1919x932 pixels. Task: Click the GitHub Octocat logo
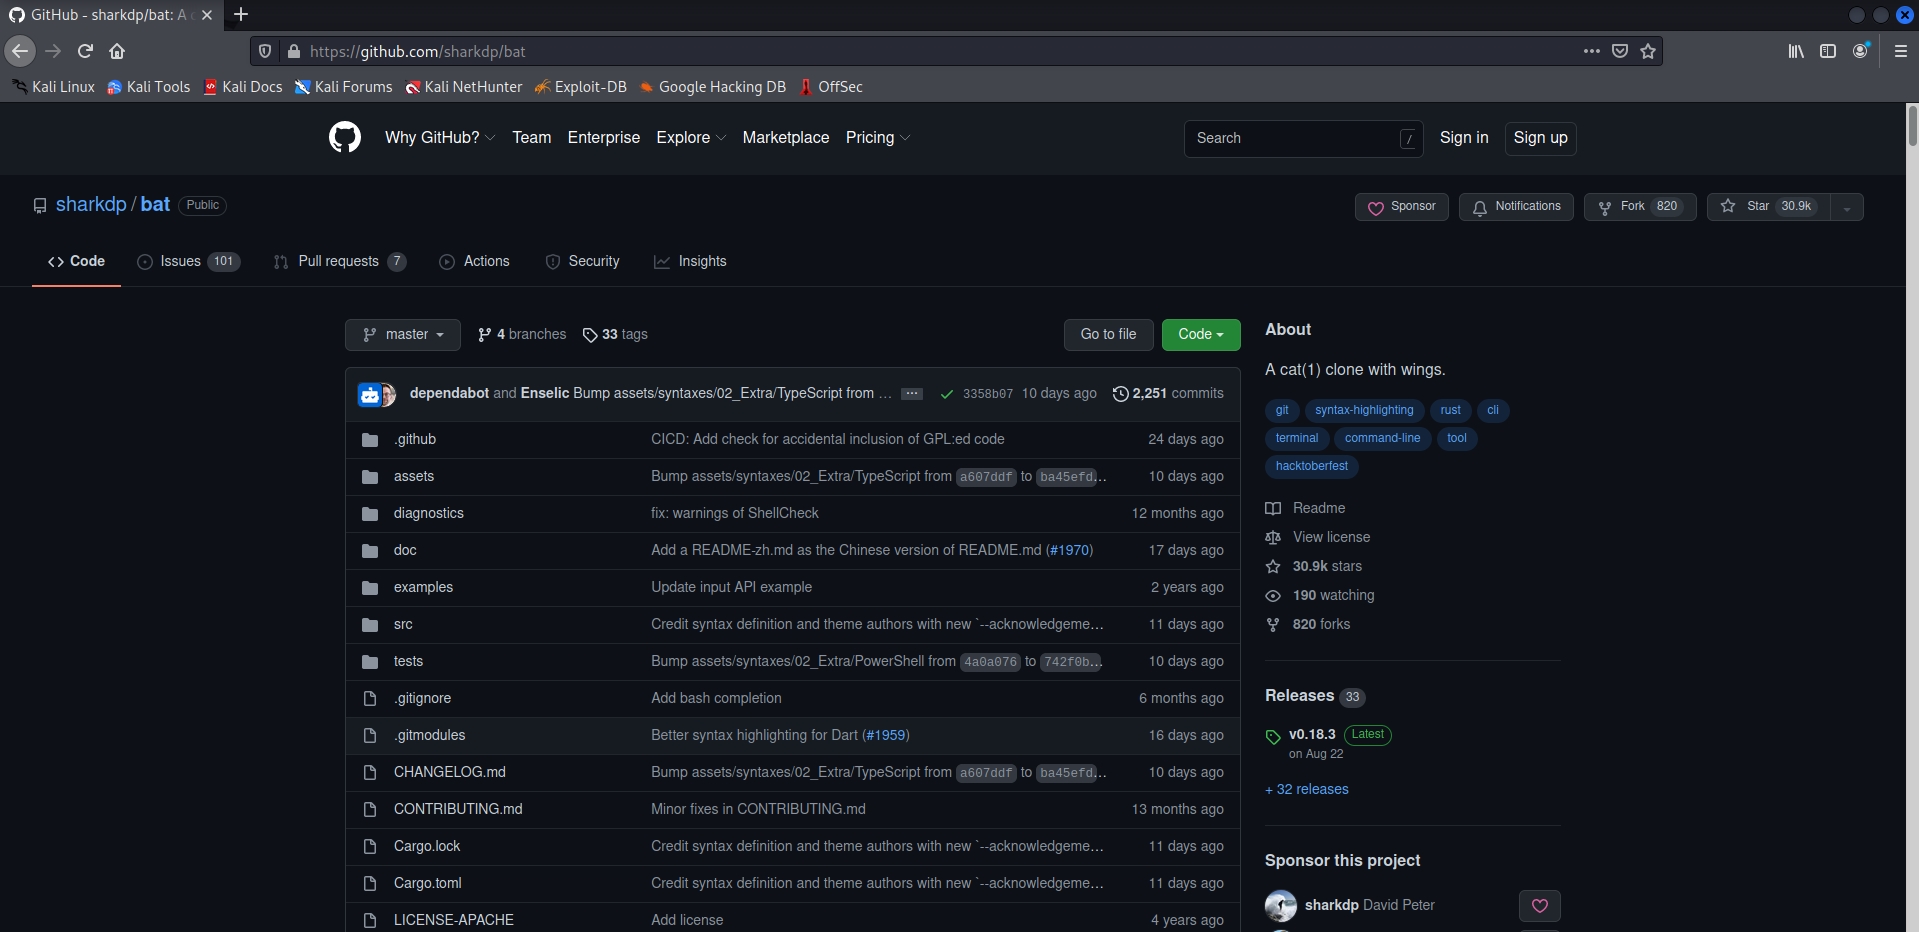coord(345,137)
